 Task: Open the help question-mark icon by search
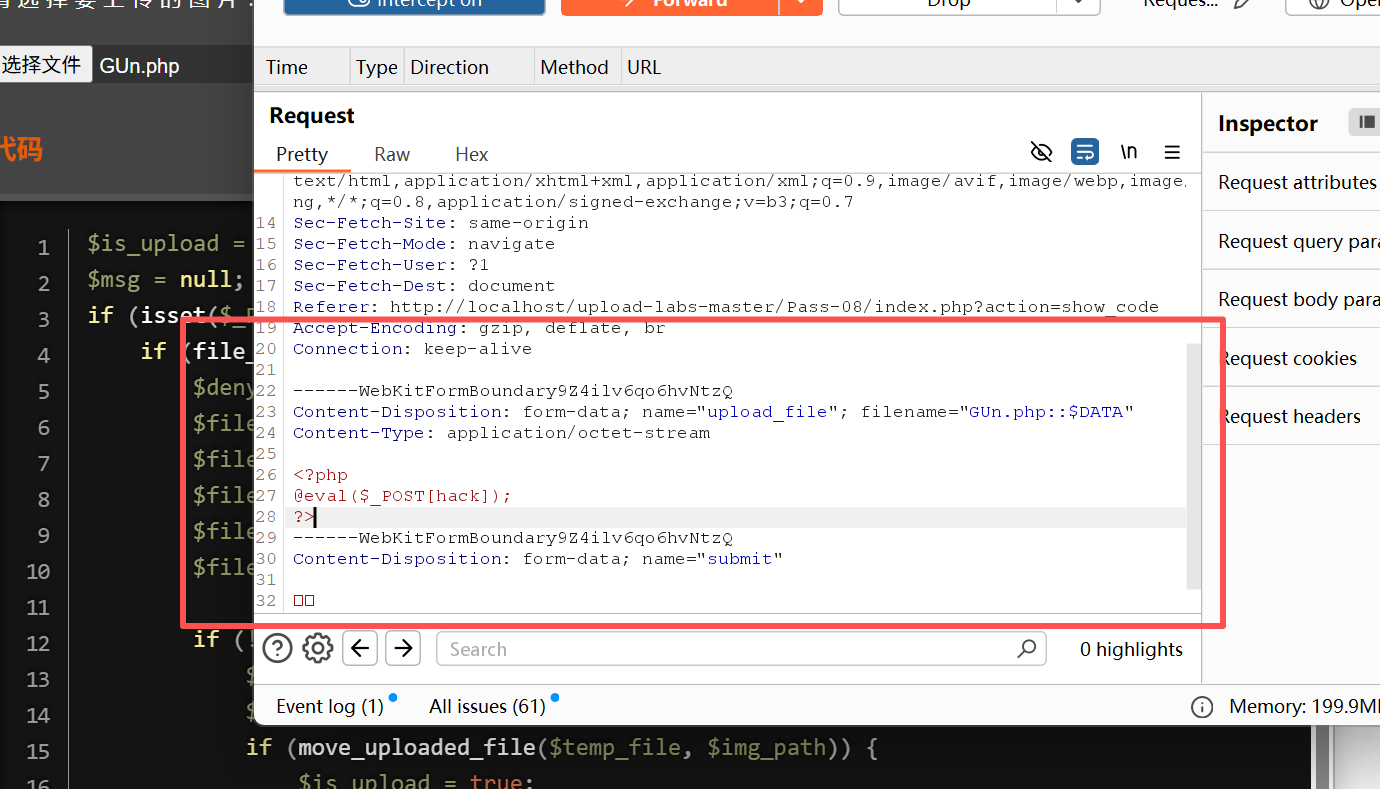point(277,648)
